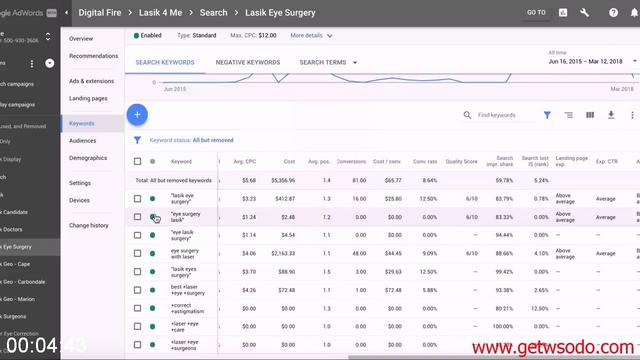Open Demographics section
This screenshot has height=360, width=640.
pyautogui.click(x=88, y=158)
